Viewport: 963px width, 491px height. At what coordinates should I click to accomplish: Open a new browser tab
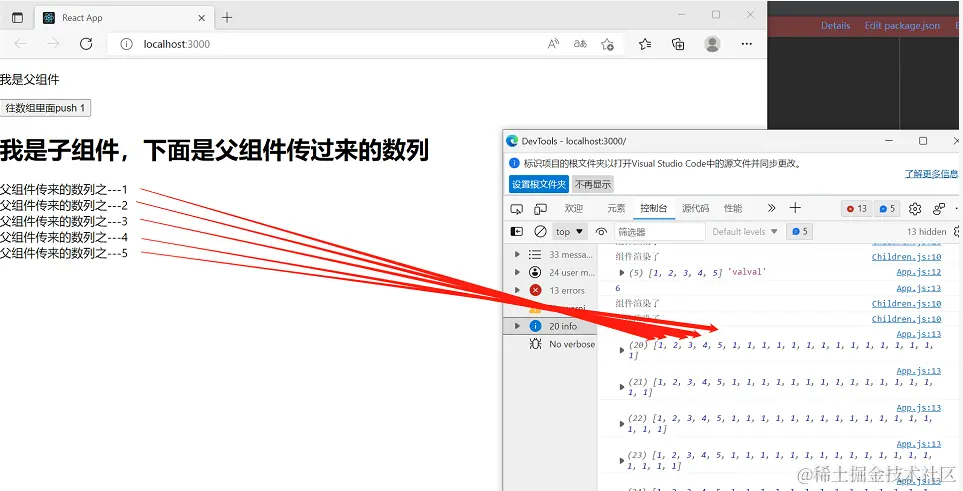227,17
